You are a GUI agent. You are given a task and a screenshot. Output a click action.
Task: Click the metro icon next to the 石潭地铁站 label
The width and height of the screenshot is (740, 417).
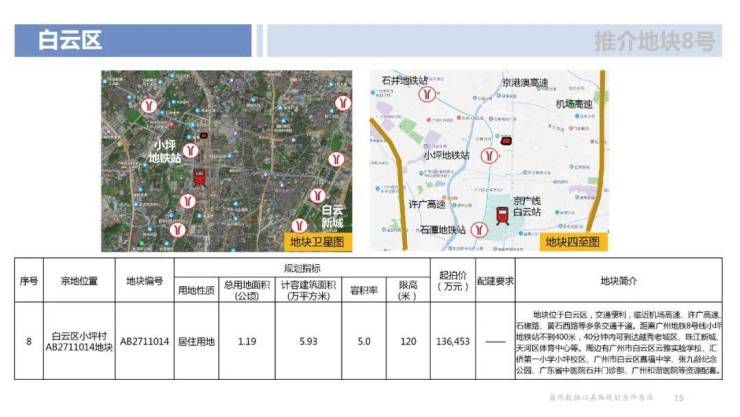(479, 230)
